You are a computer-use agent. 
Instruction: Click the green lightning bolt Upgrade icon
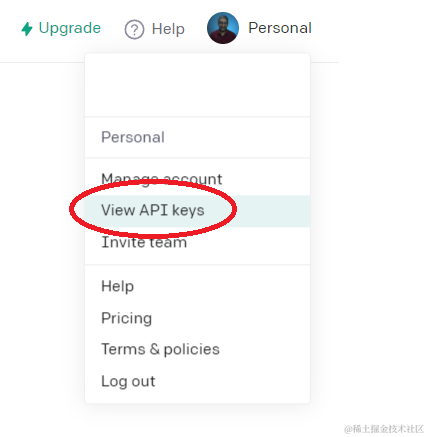(x=27, y=29)
